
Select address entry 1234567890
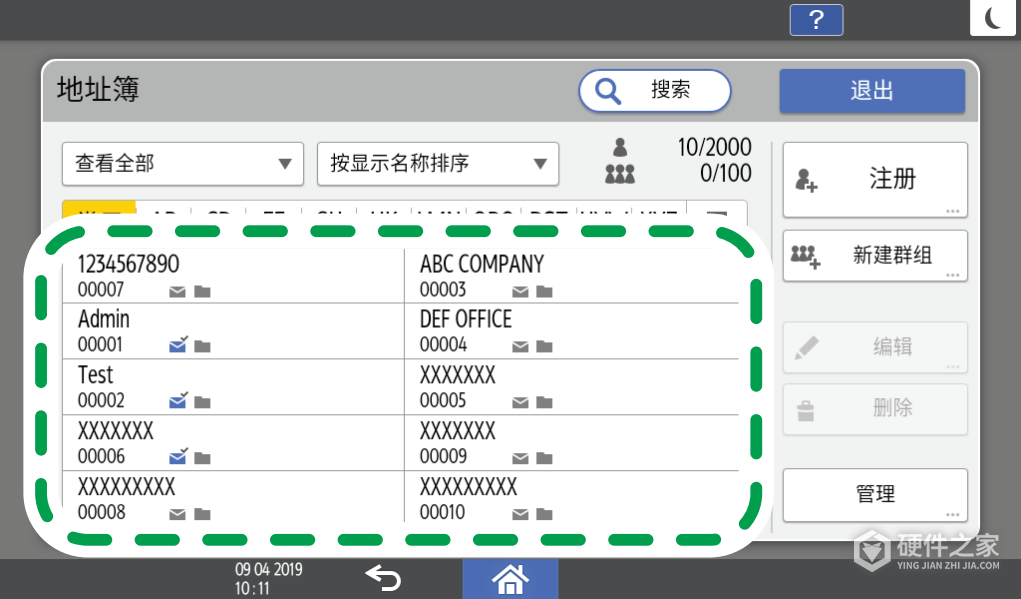pos(233,275)
